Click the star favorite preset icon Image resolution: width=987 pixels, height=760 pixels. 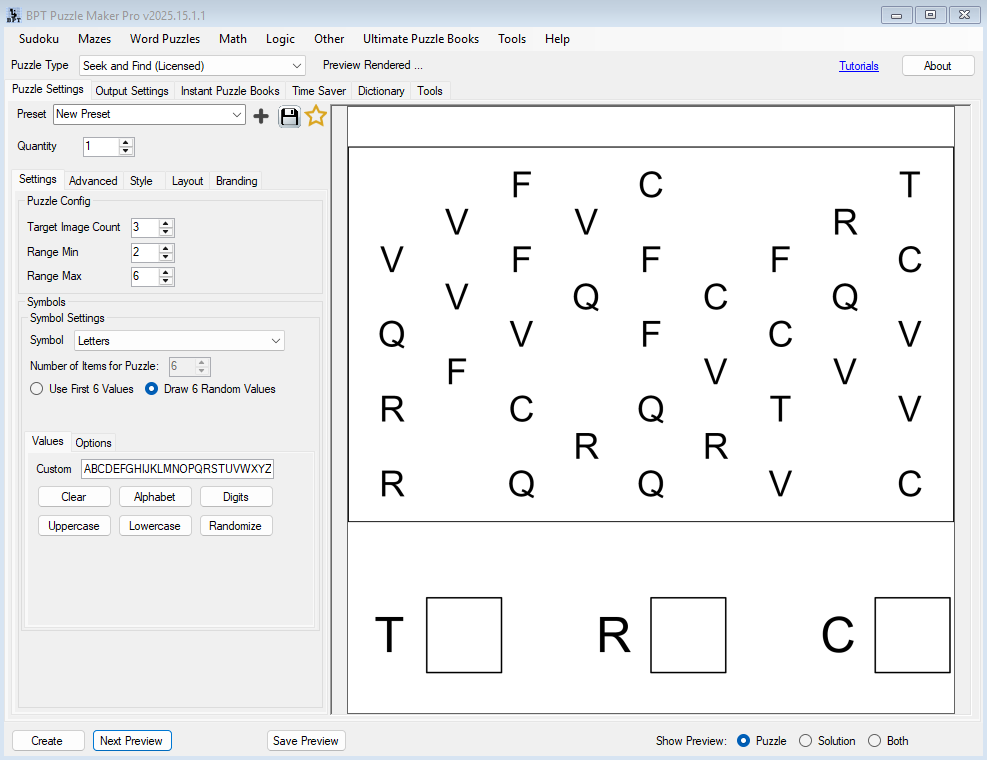point(316,116)
